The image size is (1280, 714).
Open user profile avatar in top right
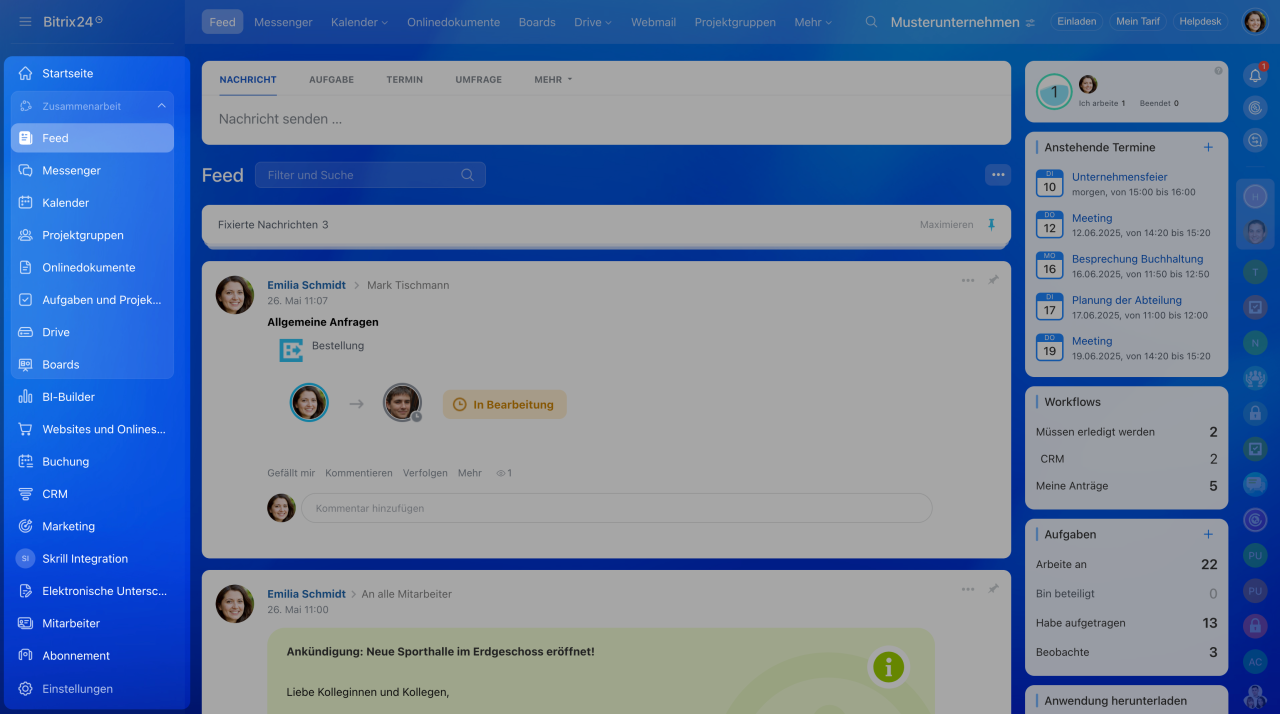coord(1254,22)
